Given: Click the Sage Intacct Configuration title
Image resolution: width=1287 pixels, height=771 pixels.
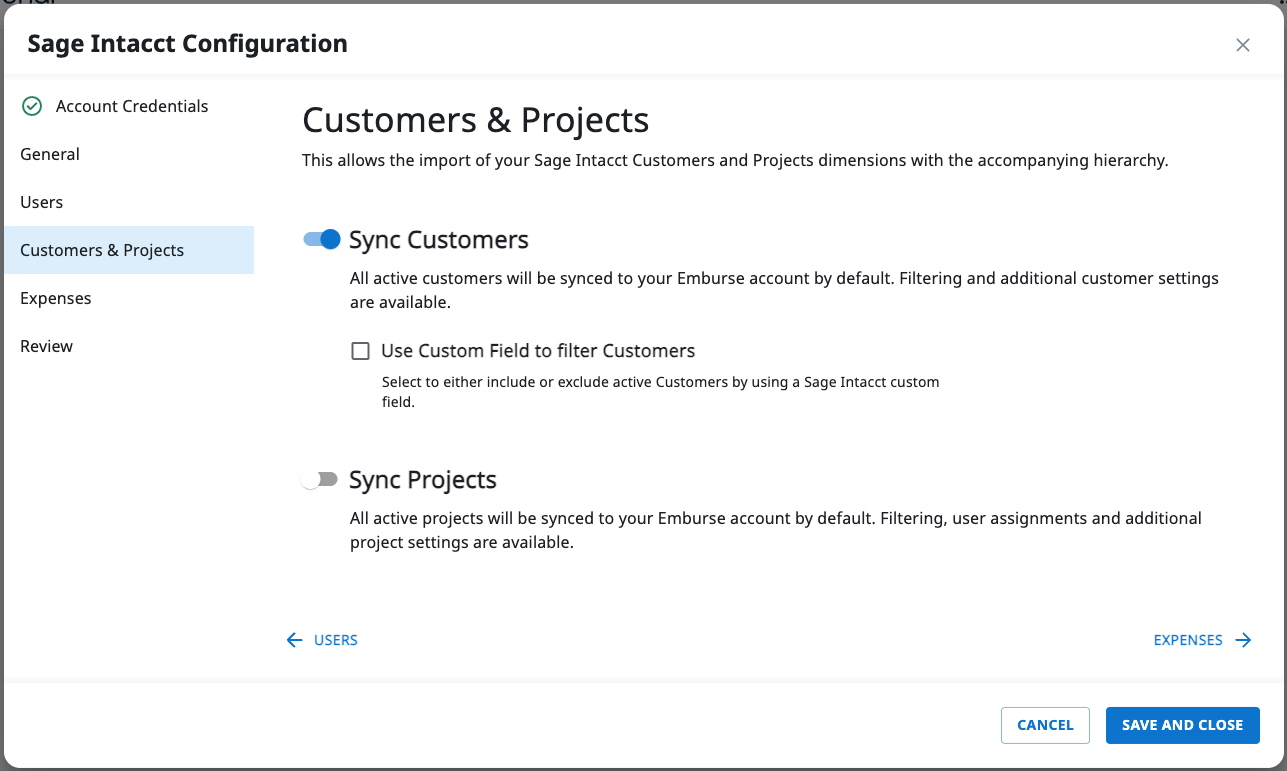Looking at the screenshot, I should [x=188, y=44].
